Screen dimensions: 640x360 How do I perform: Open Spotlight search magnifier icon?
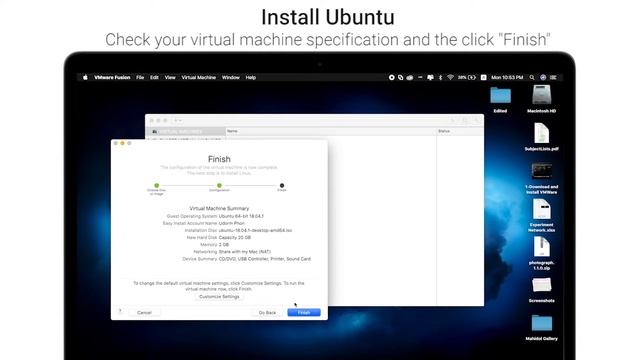coord(532,77)
